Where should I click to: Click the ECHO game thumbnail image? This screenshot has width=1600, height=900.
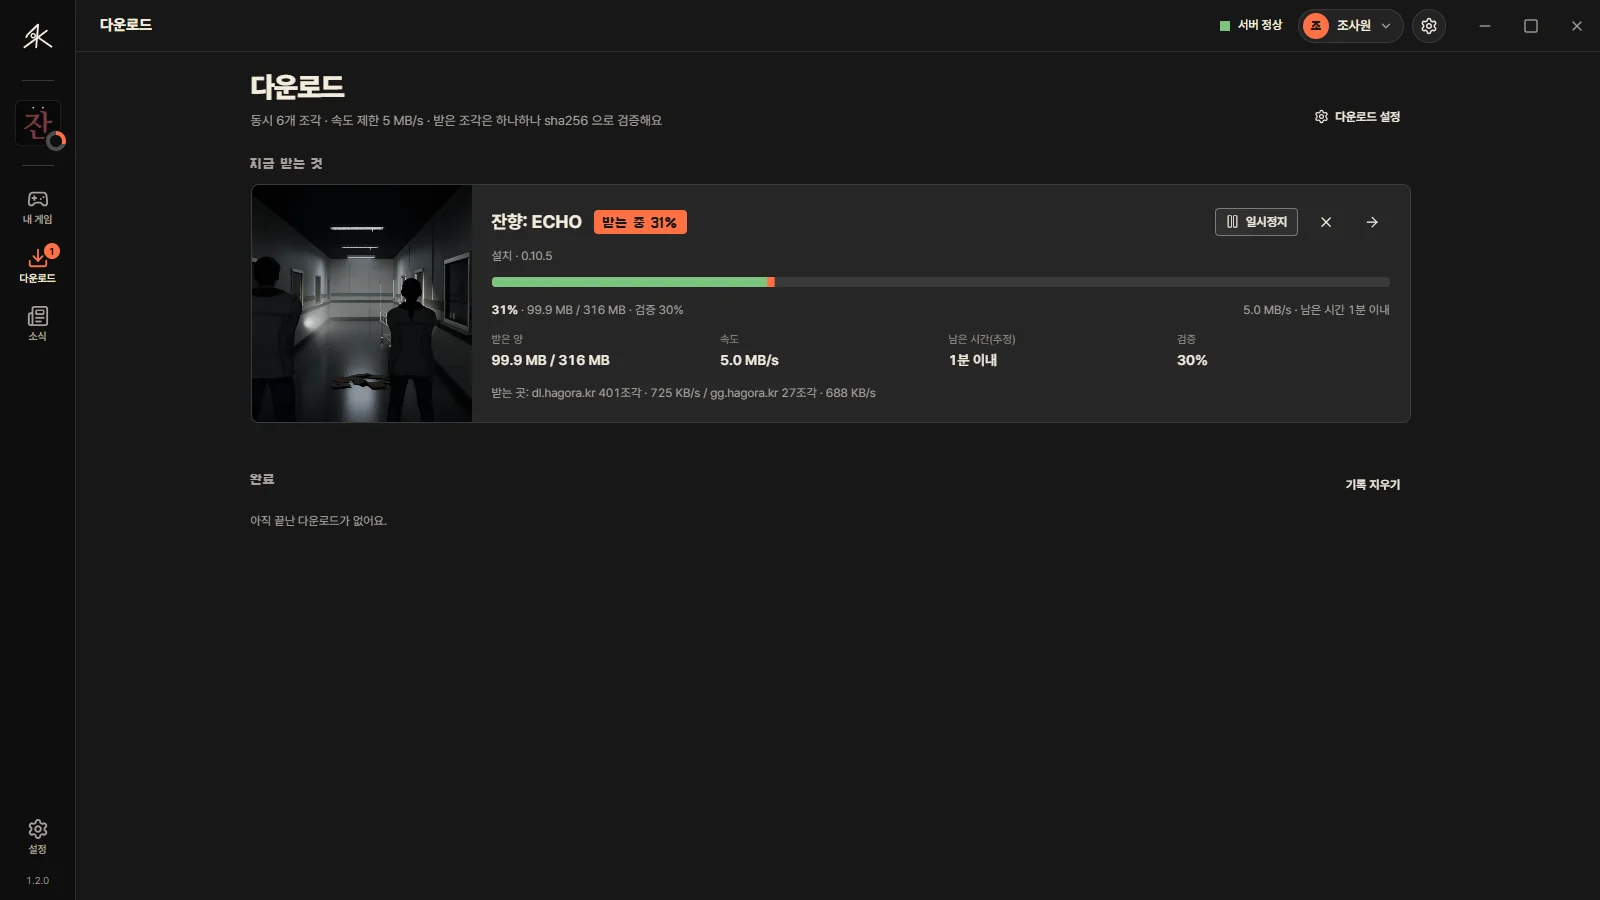(361, 303)
